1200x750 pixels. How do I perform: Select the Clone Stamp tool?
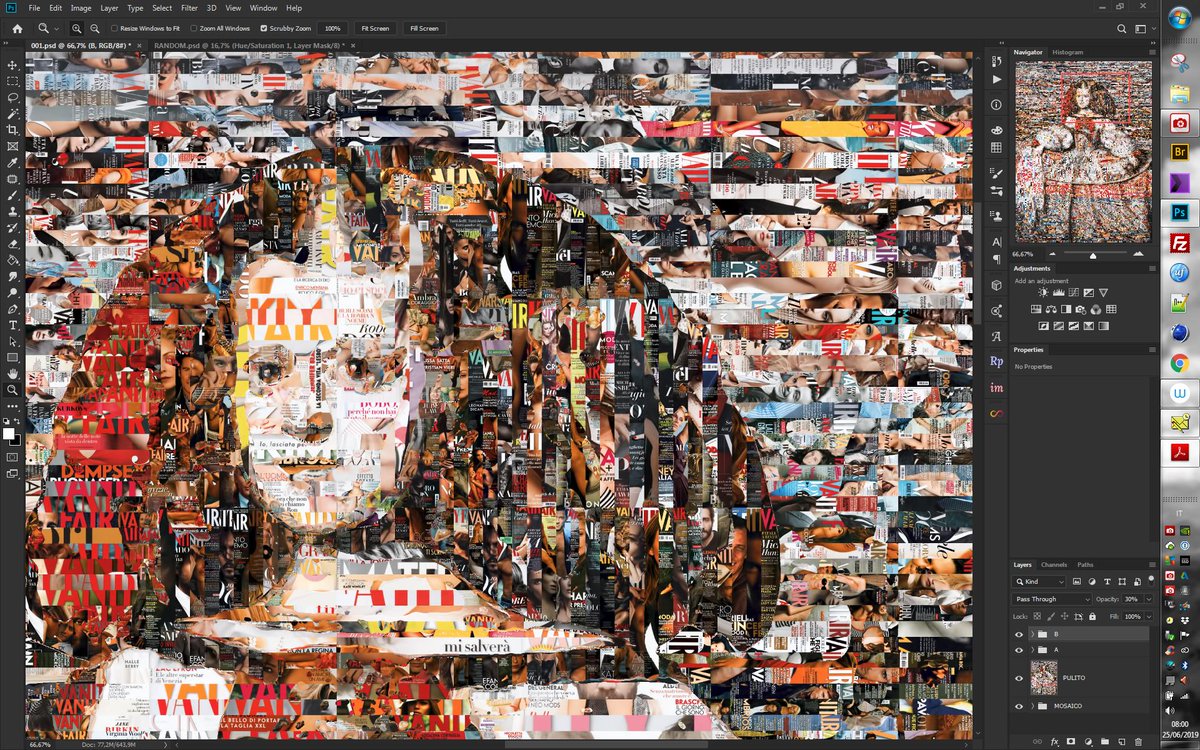13,210
